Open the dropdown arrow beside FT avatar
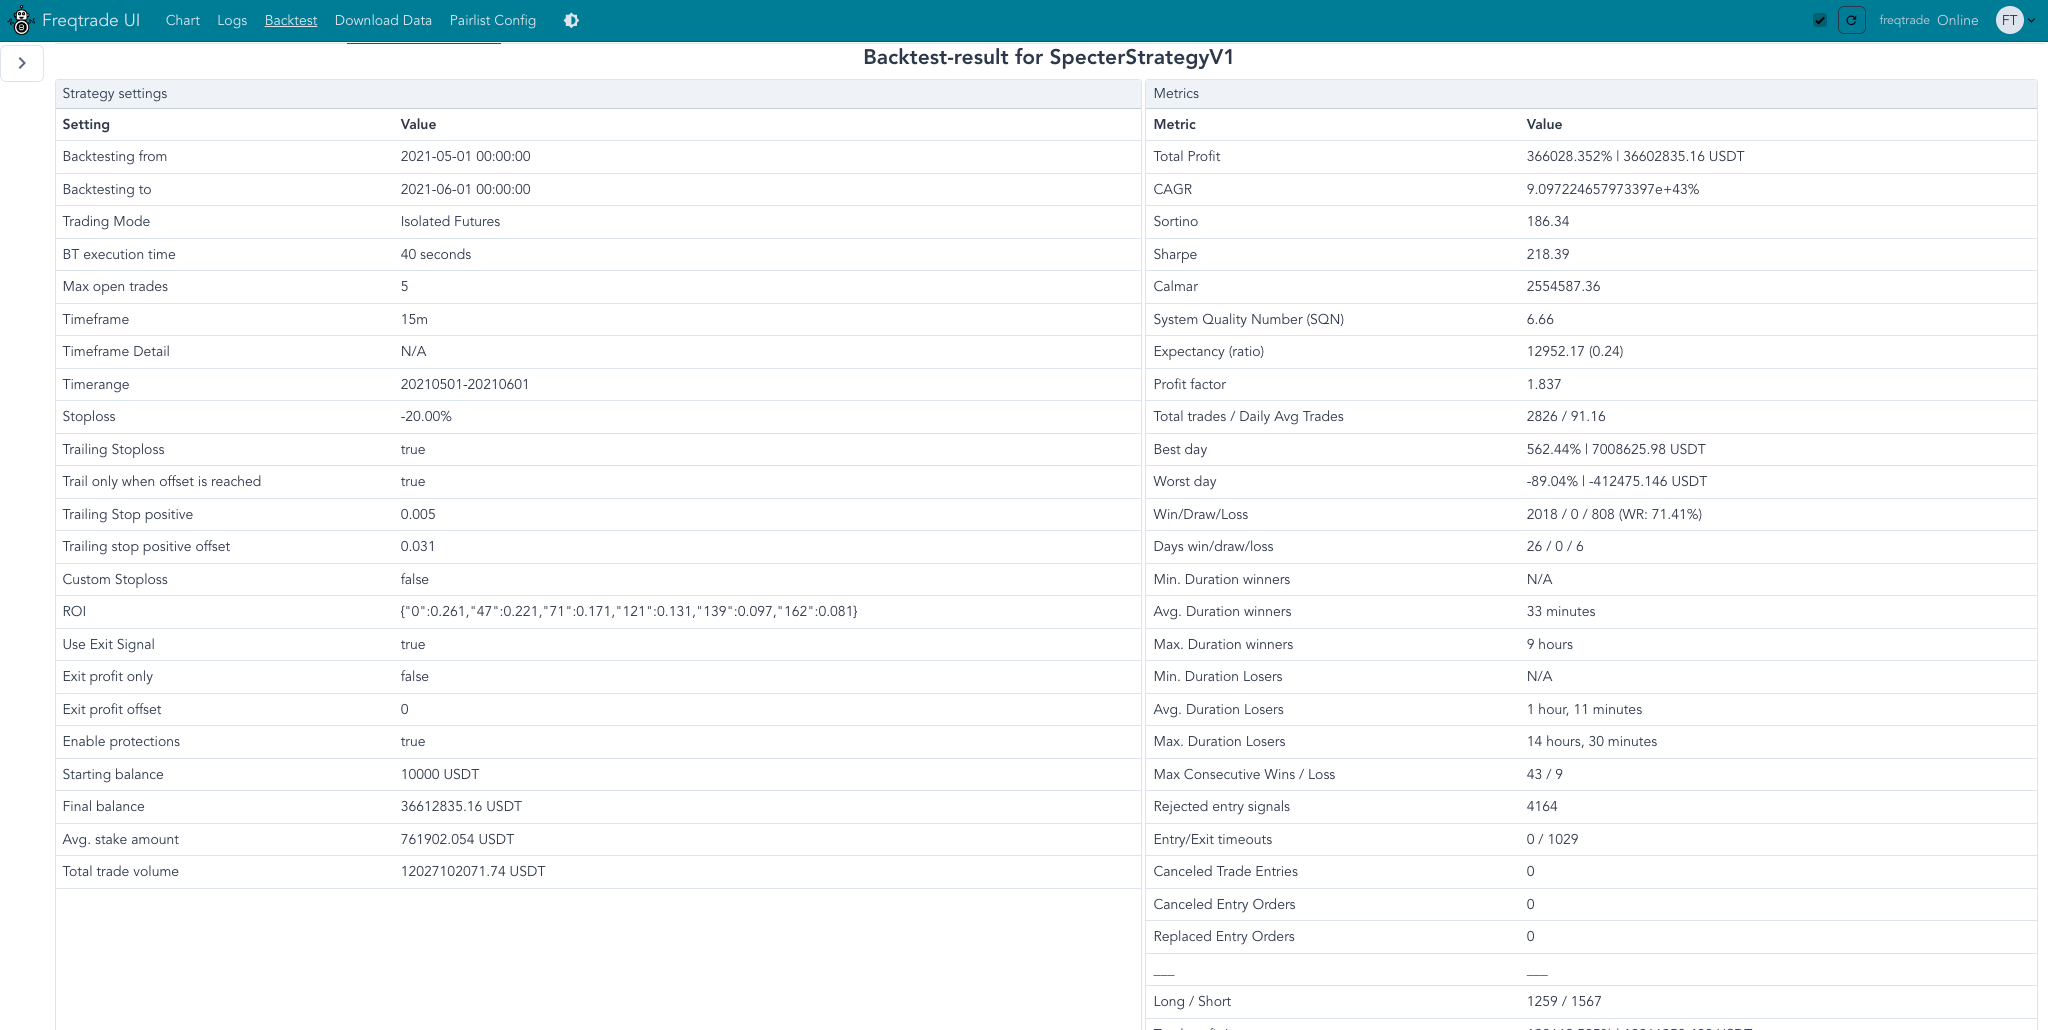The width and height of the screenshot is (2048, 1030). coord(2031,21)
